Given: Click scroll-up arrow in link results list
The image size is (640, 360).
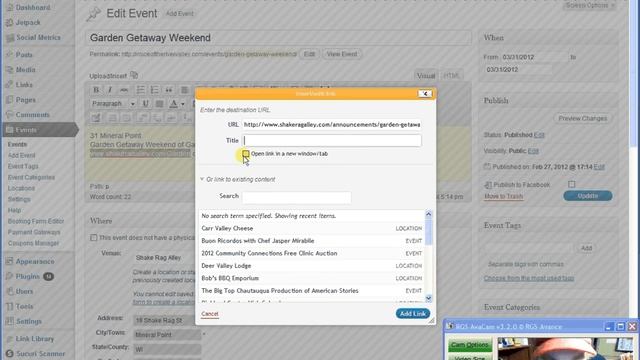Looking at the screenshot, I should click(x=428, y=214).
